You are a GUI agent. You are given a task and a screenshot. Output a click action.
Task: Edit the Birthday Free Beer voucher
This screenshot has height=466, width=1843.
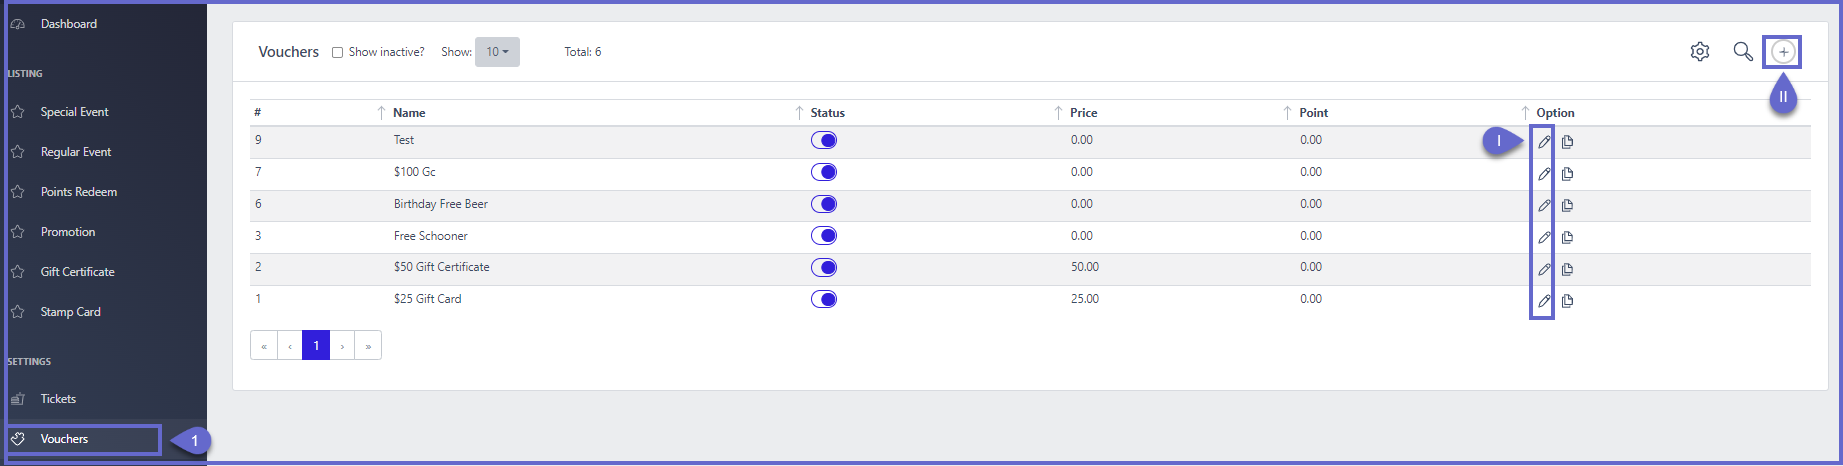tap(1544, 206)
